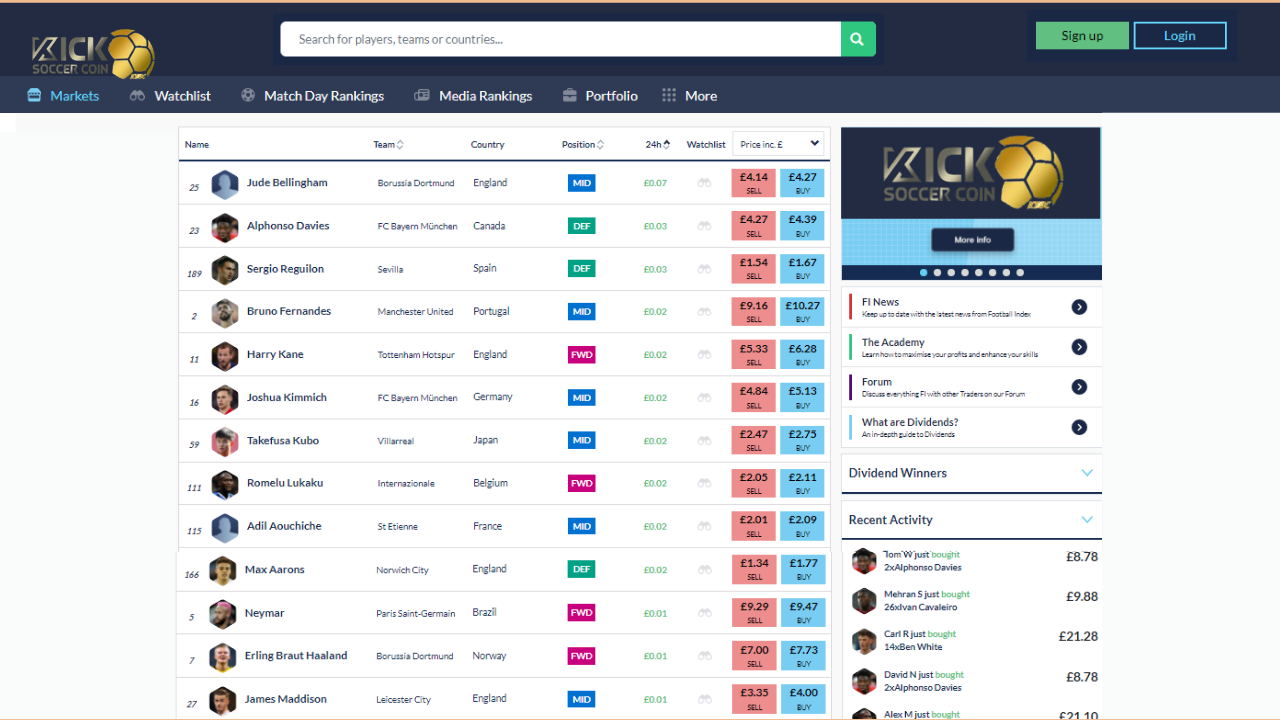1280x720 pixels.
Task: Open the Portfolio tab
Action: point(600,96)
